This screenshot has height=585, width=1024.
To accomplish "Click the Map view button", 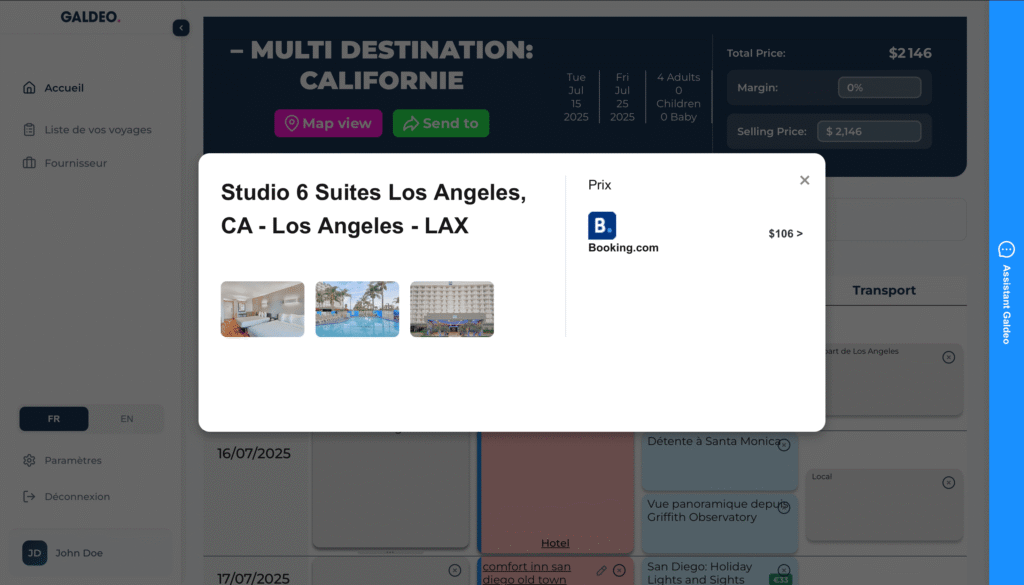I will (328, 123).
